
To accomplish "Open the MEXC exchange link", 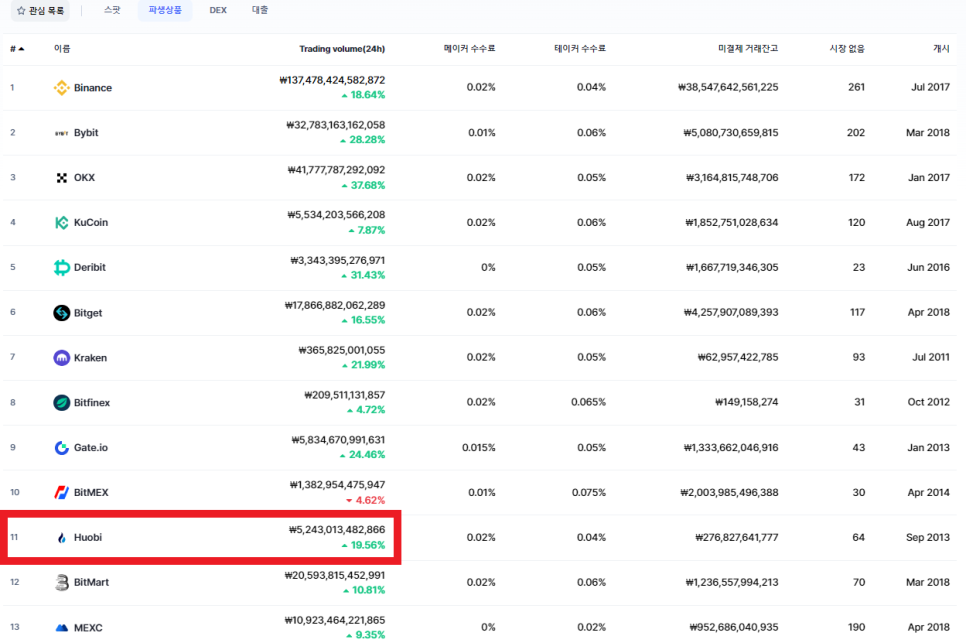I will [87, 627].
